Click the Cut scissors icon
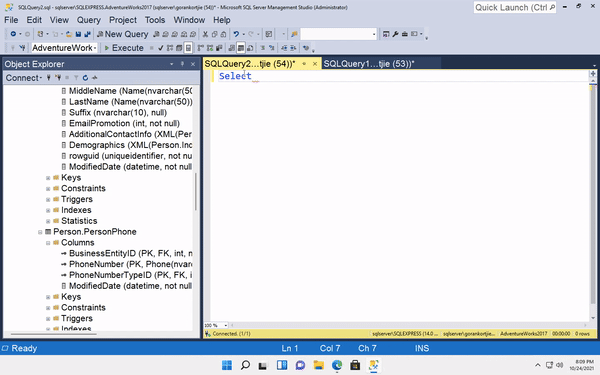This screenshot has height=375, width=600. pyautogui.click(x=205, y=34)
